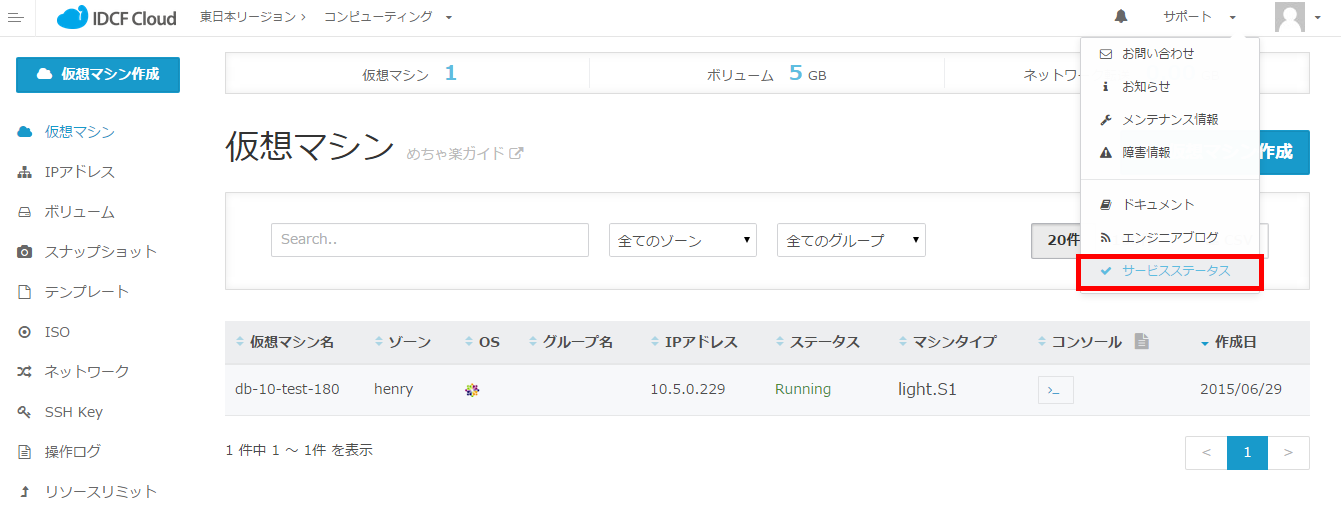Open the hamburger menu icon
This screenshot has width=1341, height=511.
point(15,18)
